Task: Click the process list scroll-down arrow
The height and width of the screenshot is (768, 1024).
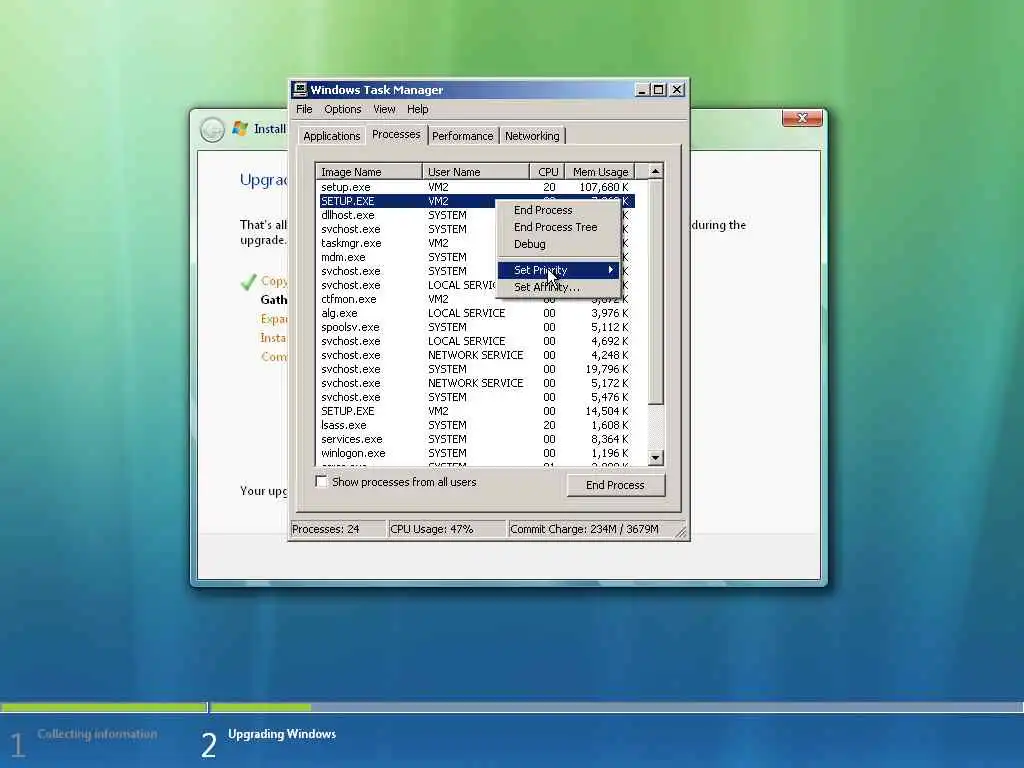Action: [655, 458]
